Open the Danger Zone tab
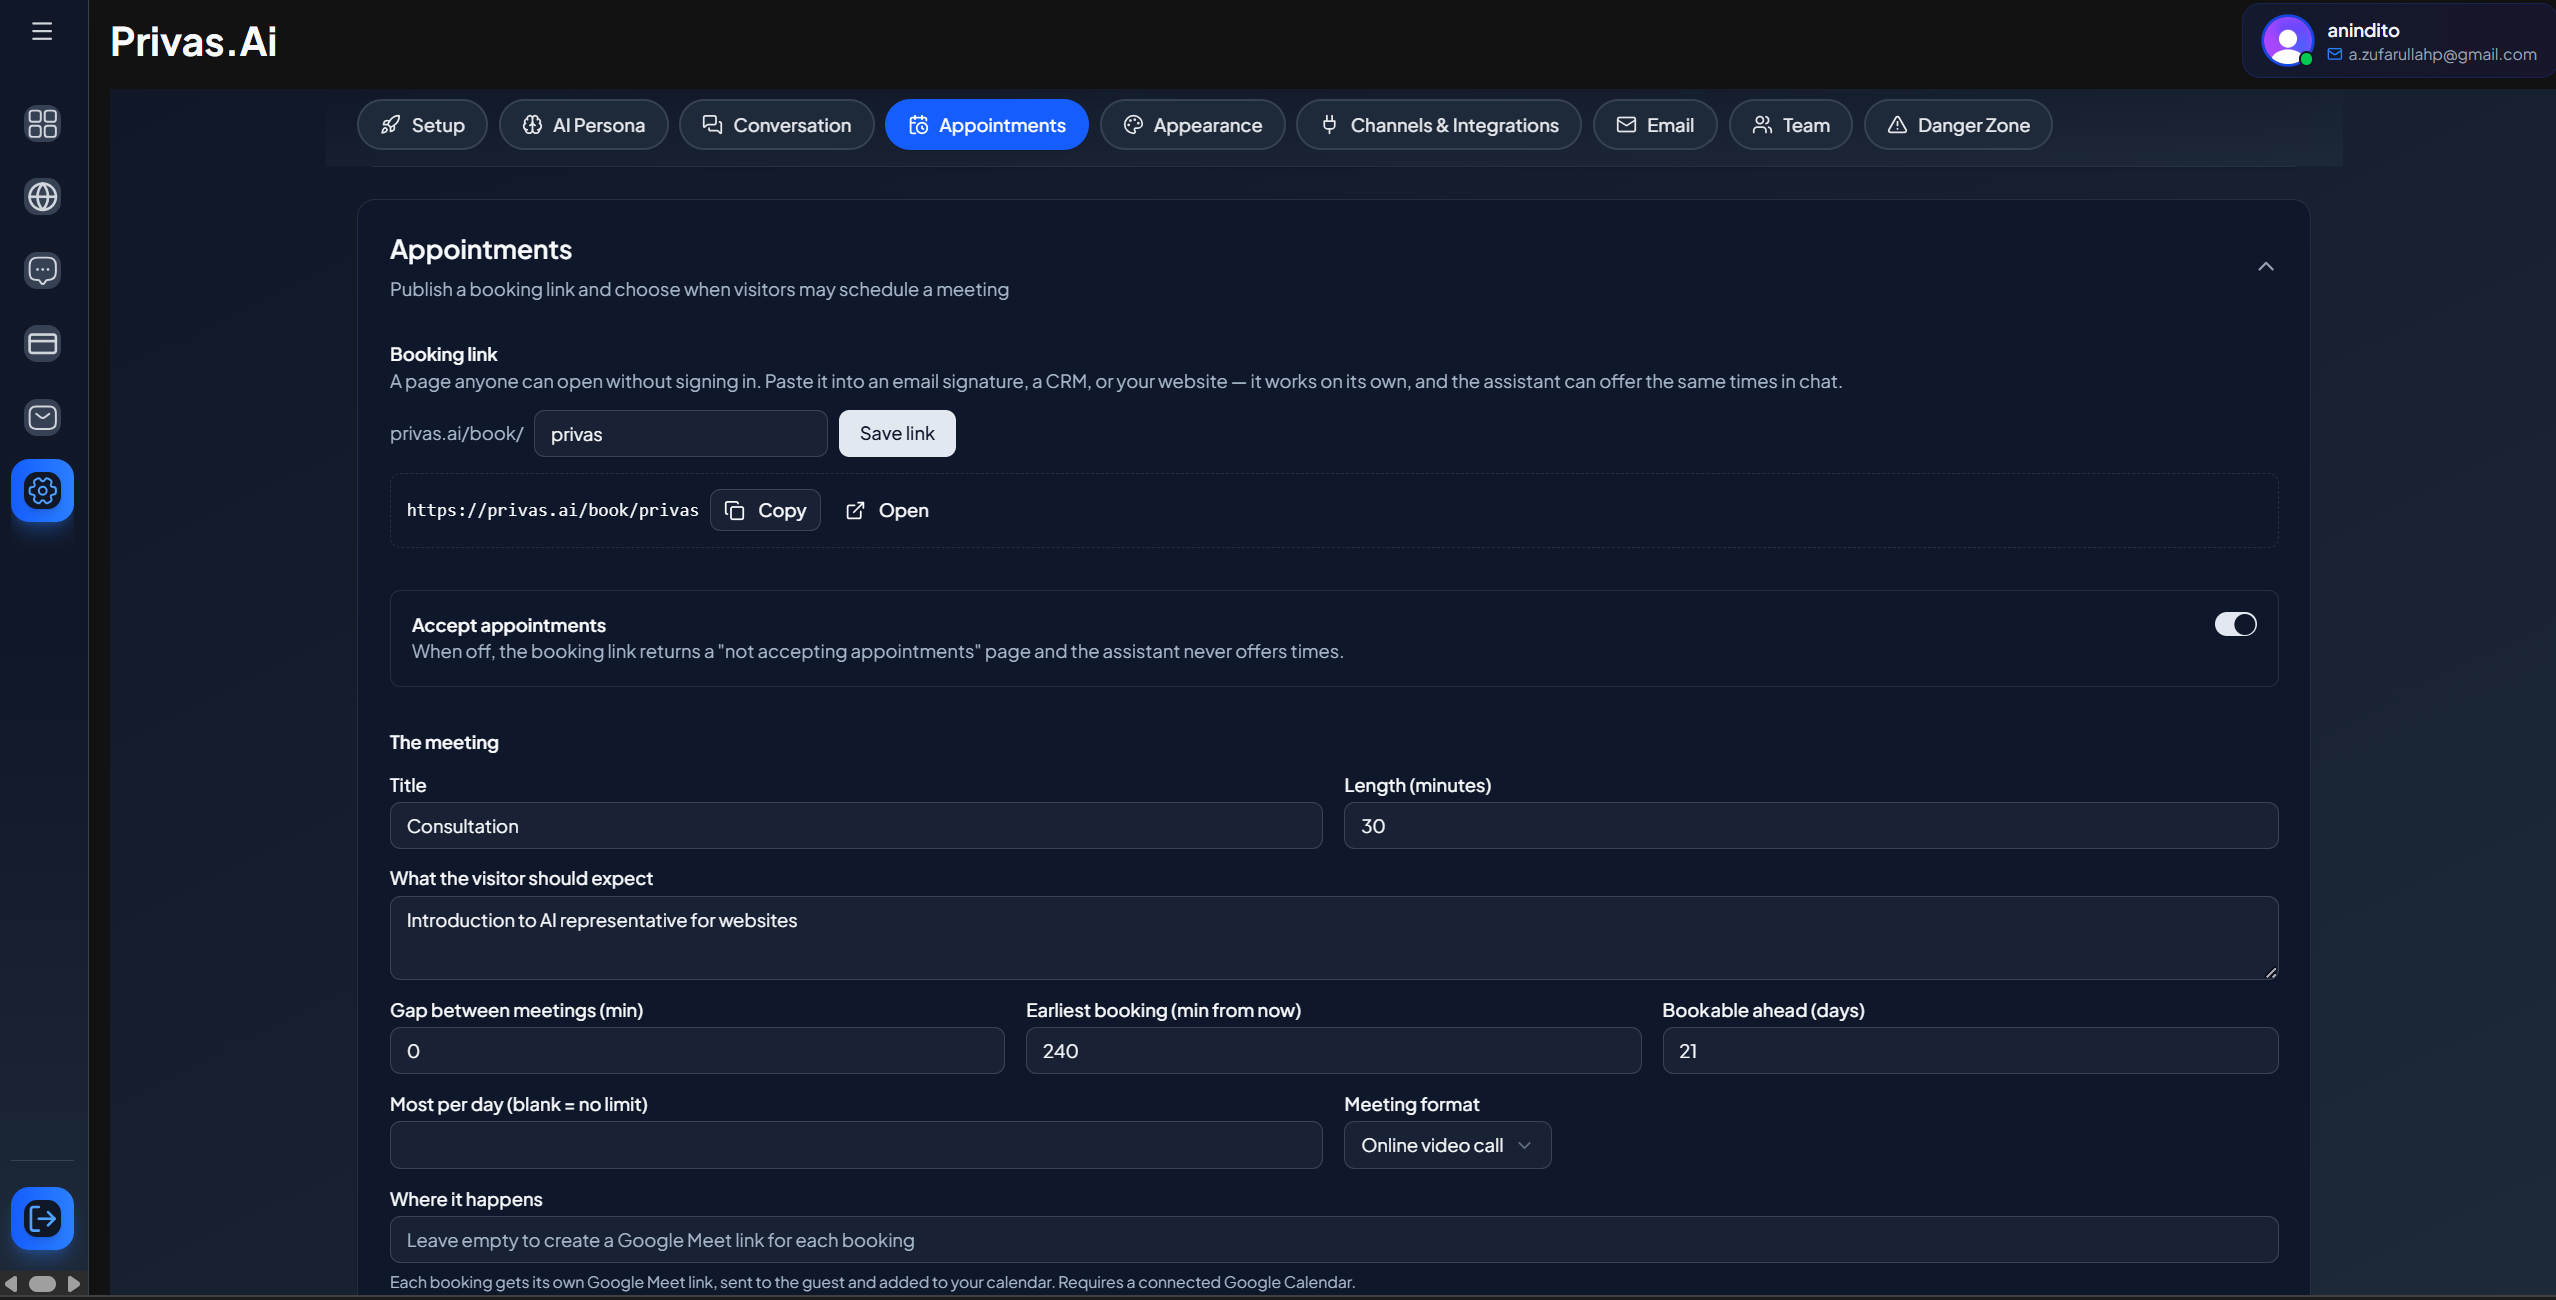Image resolution: width=2556 pixels, height=1300 pixels. point(1958,125)
